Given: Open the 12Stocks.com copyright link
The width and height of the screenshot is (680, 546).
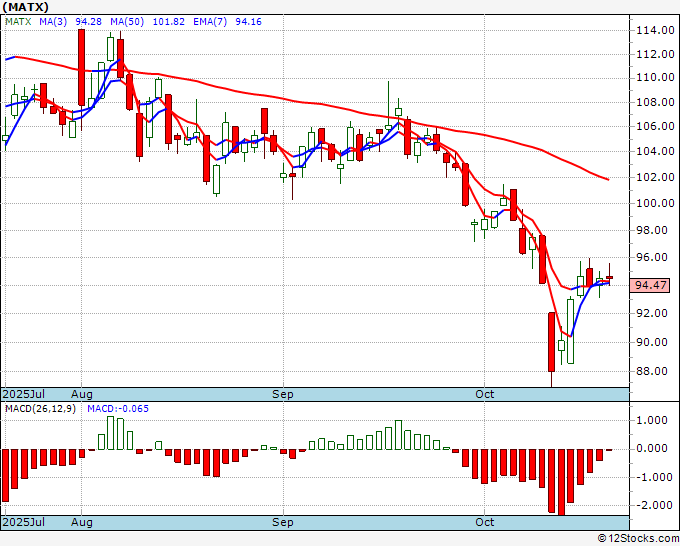Looking at the screenshot, I should [x=638, y=538].
